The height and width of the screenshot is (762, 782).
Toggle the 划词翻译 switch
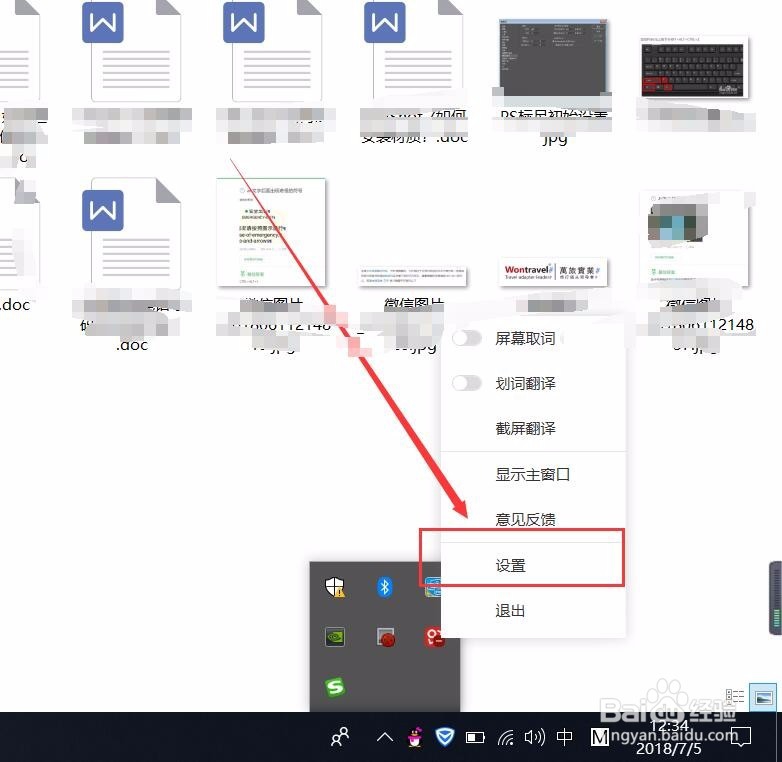click(x=467, y=383)
